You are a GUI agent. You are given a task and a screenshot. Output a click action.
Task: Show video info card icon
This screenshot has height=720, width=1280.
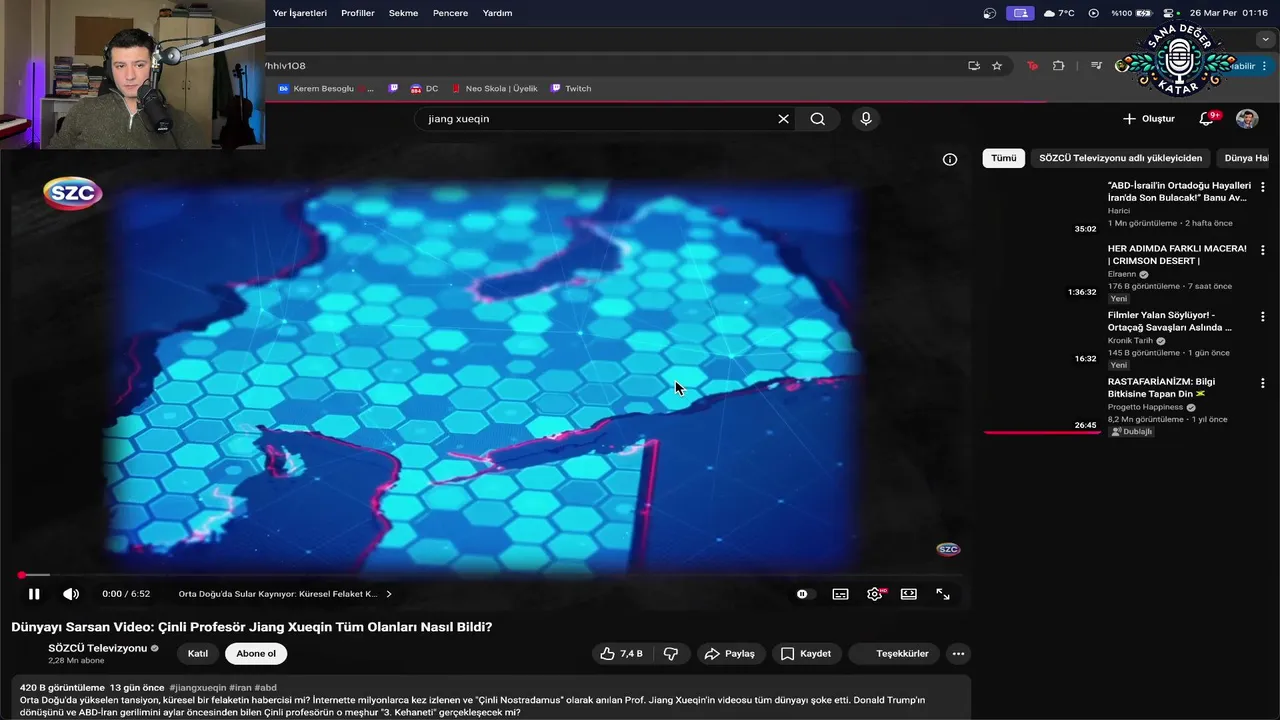tap(950, 159)
